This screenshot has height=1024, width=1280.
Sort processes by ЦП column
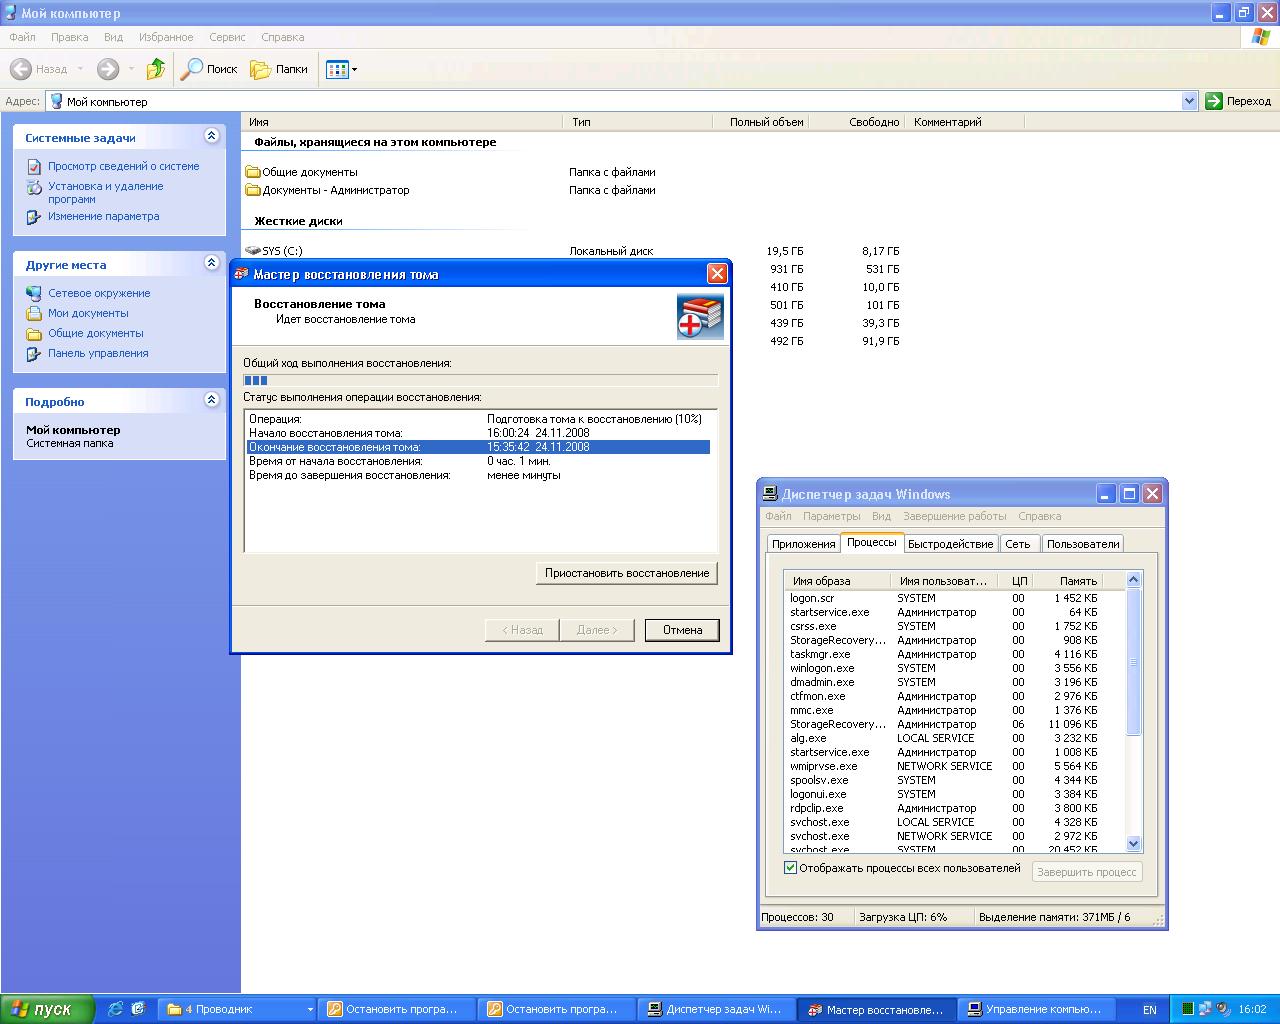click(1017, 580)
